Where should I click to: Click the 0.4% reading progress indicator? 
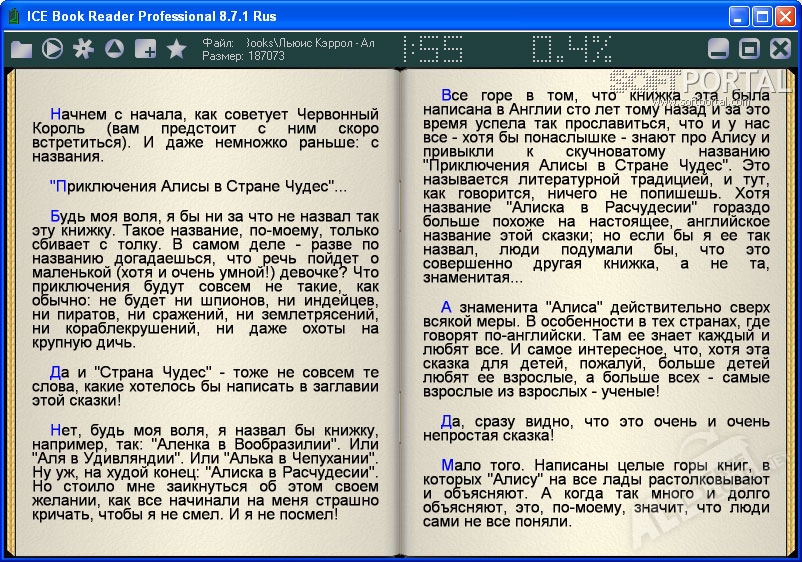click(570, 48)
